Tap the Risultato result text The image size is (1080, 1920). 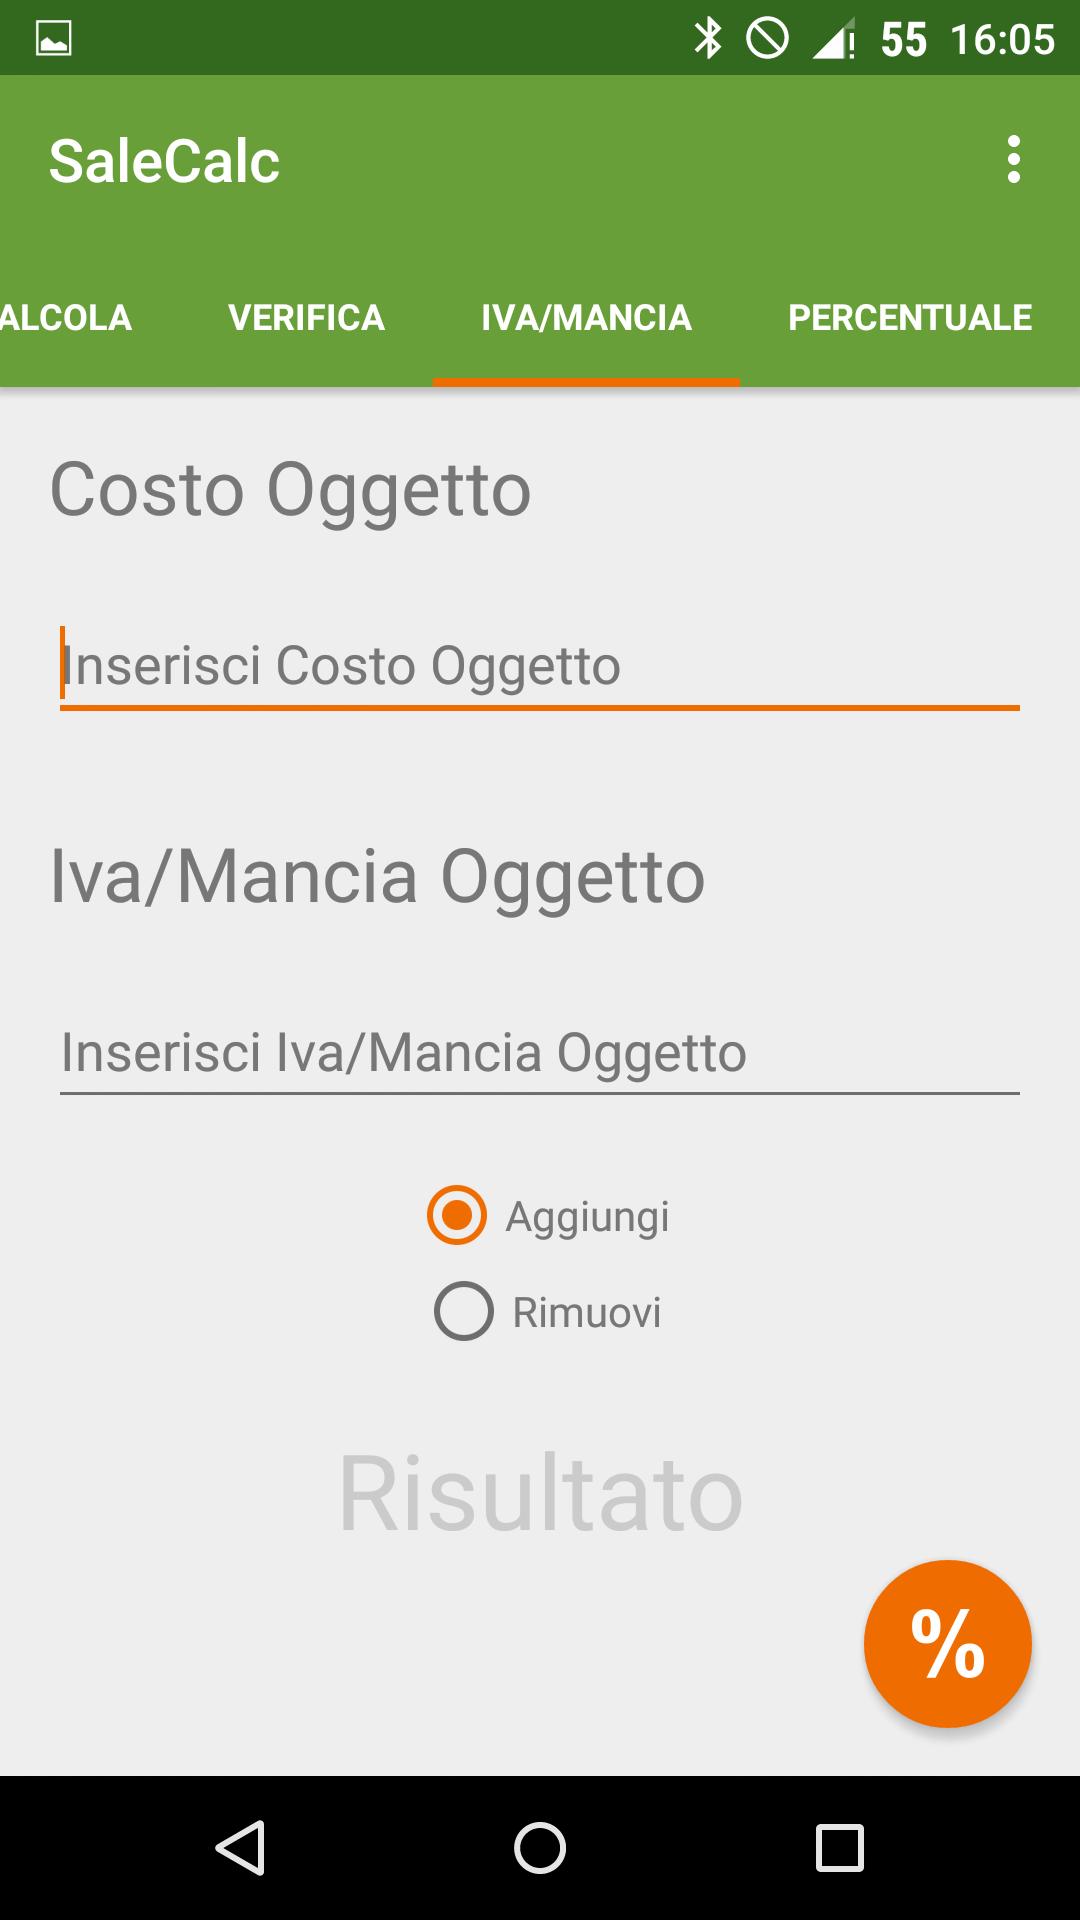pos(540,1494)
